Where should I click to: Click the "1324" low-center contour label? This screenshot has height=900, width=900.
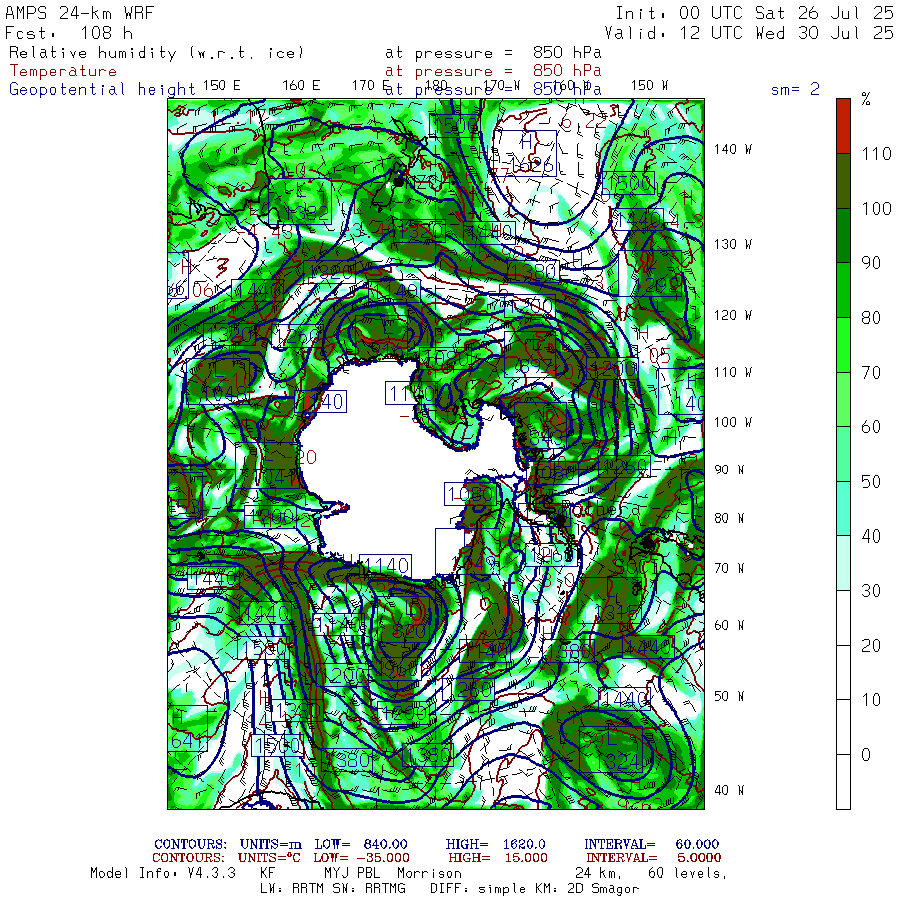point(617,762)
